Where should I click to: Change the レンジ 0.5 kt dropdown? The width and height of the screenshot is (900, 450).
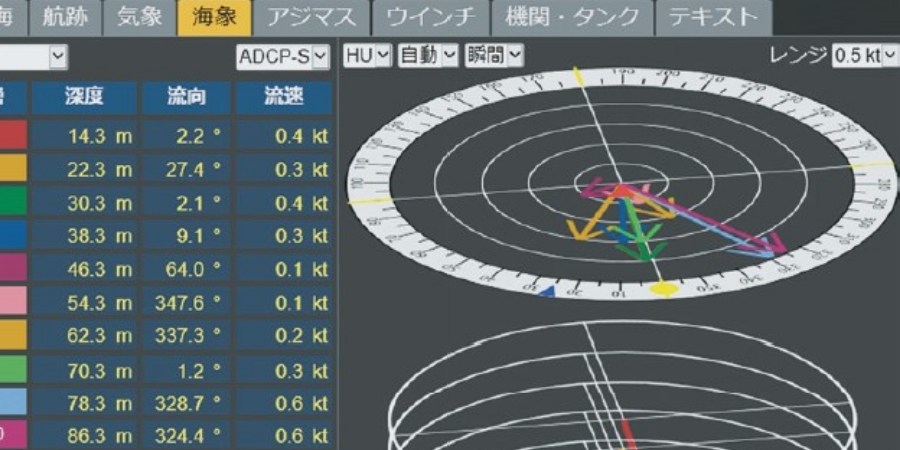[864, 56]
